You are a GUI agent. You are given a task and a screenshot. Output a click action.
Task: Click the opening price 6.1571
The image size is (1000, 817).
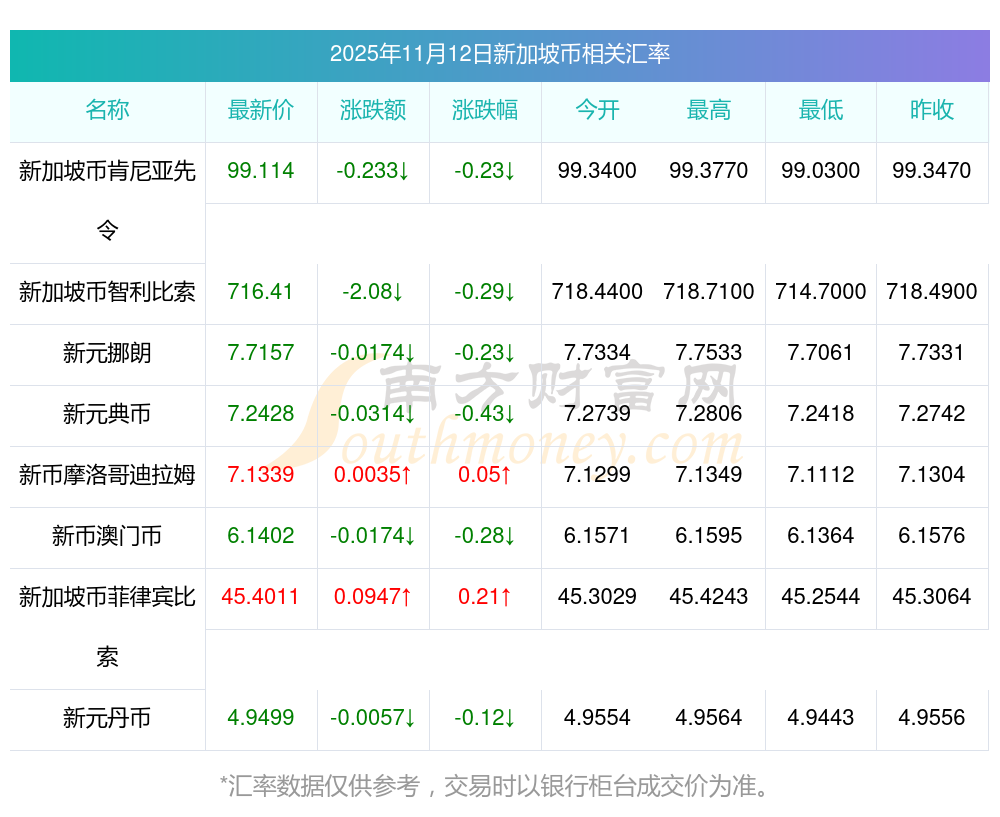[597, 536]
